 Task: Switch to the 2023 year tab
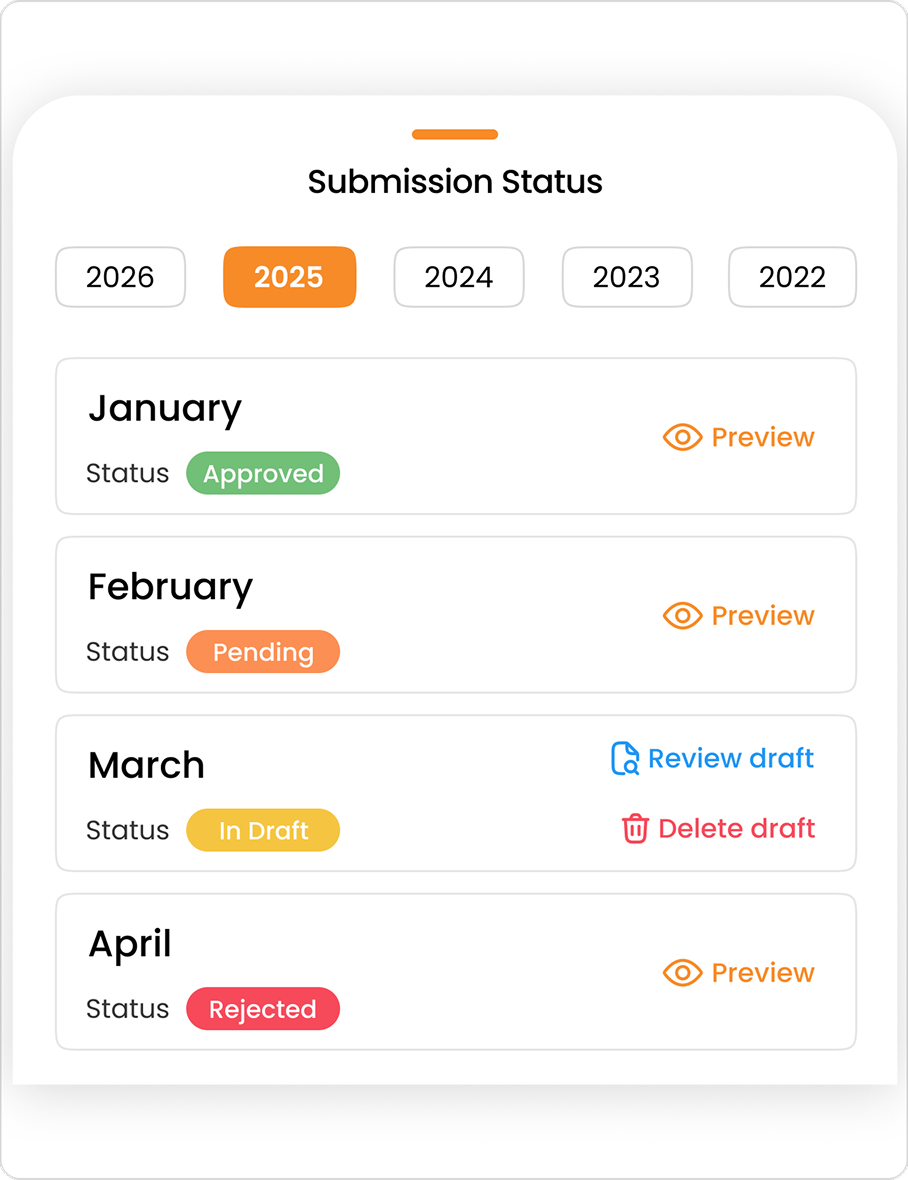click(627, 277)
